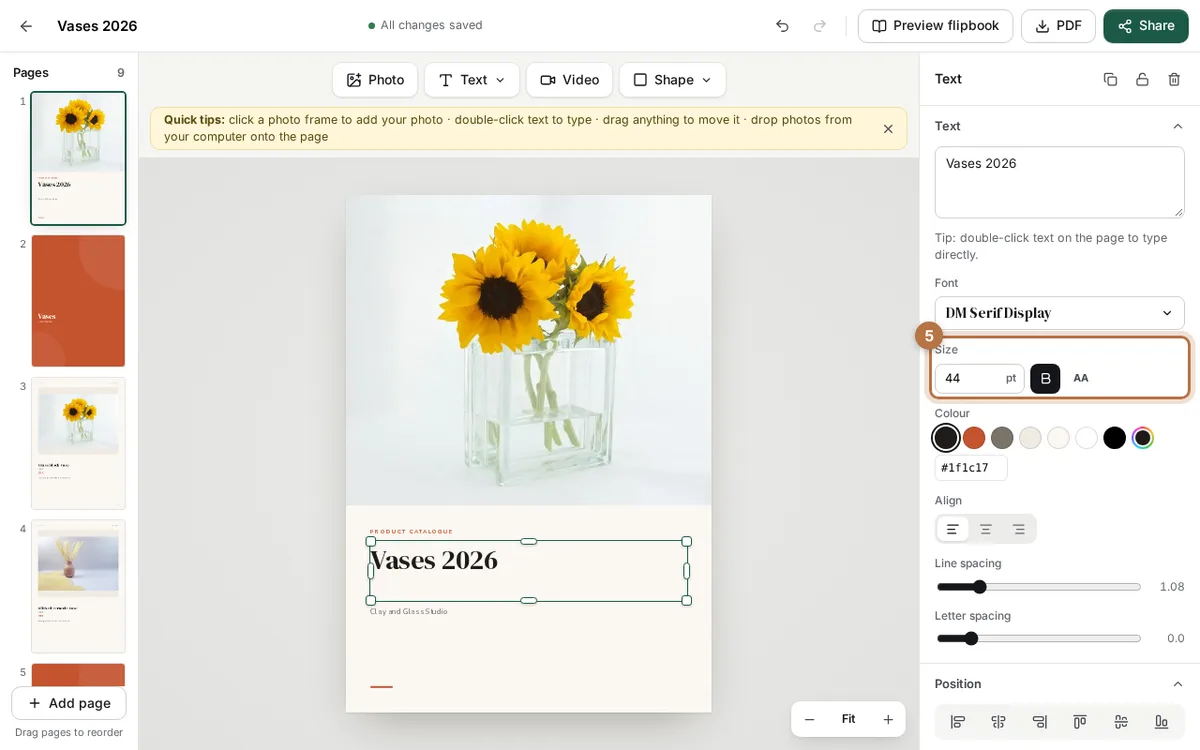Duplicate the selected text element
Screen dimensions: 1200x750
pyautogui.click(x=1110, y=79)
